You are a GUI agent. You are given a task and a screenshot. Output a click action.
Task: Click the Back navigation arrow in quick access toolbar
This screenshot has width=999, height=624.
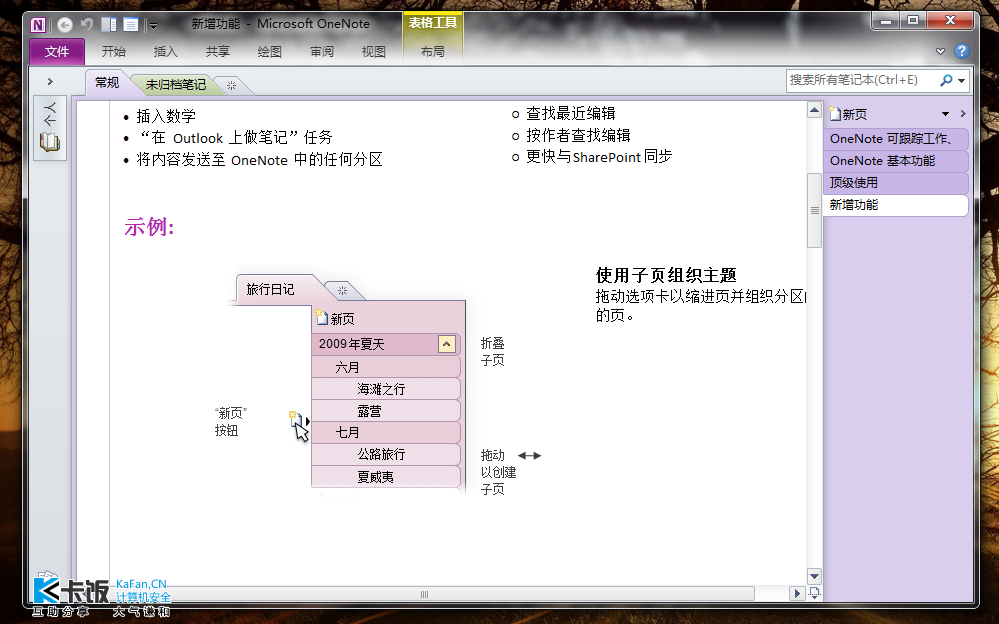coord(65,25)
